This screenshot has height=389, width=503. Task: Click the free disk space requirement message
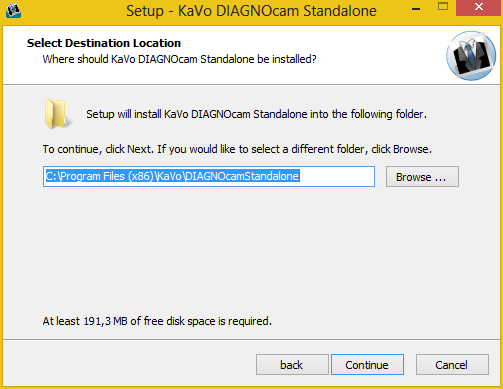[x=157, y=321]
